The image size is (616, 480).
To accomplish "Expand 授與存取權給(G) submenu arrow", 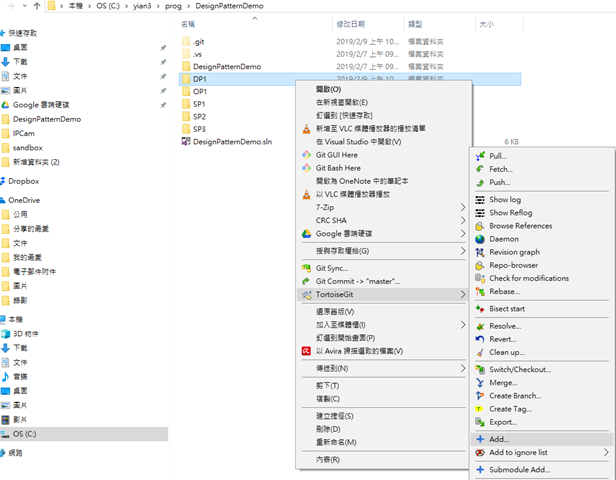I will pyautogui.click(x=463, y=251).
